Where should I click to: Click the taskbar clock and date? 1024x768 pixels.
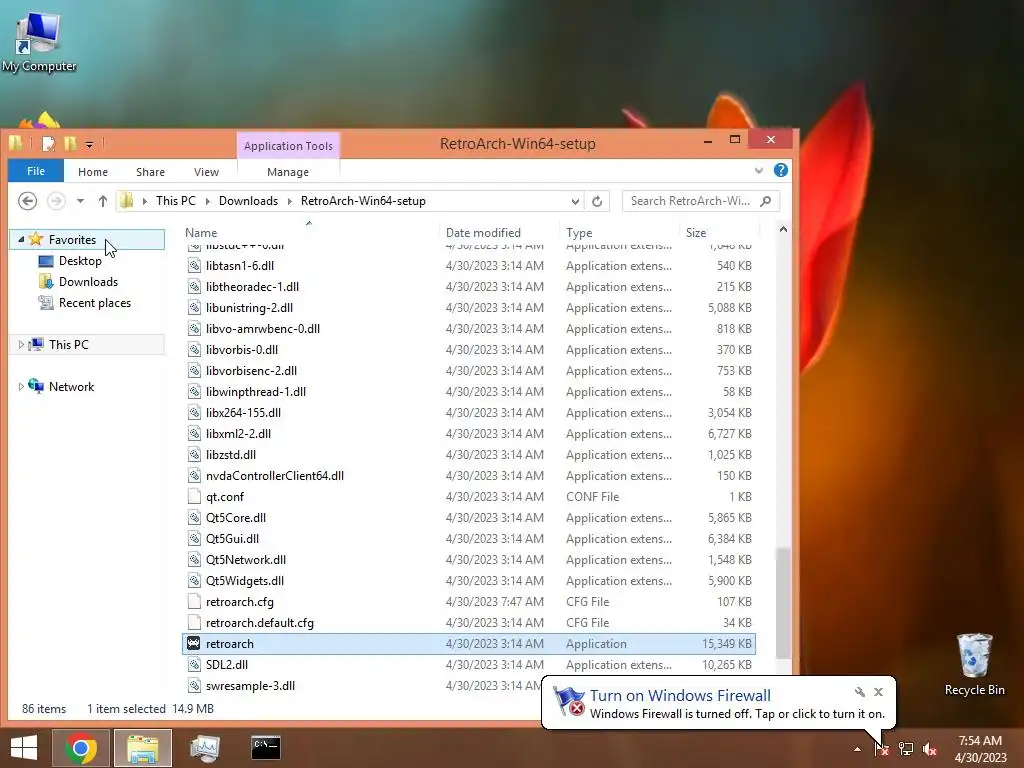click(x=980, y=749)
